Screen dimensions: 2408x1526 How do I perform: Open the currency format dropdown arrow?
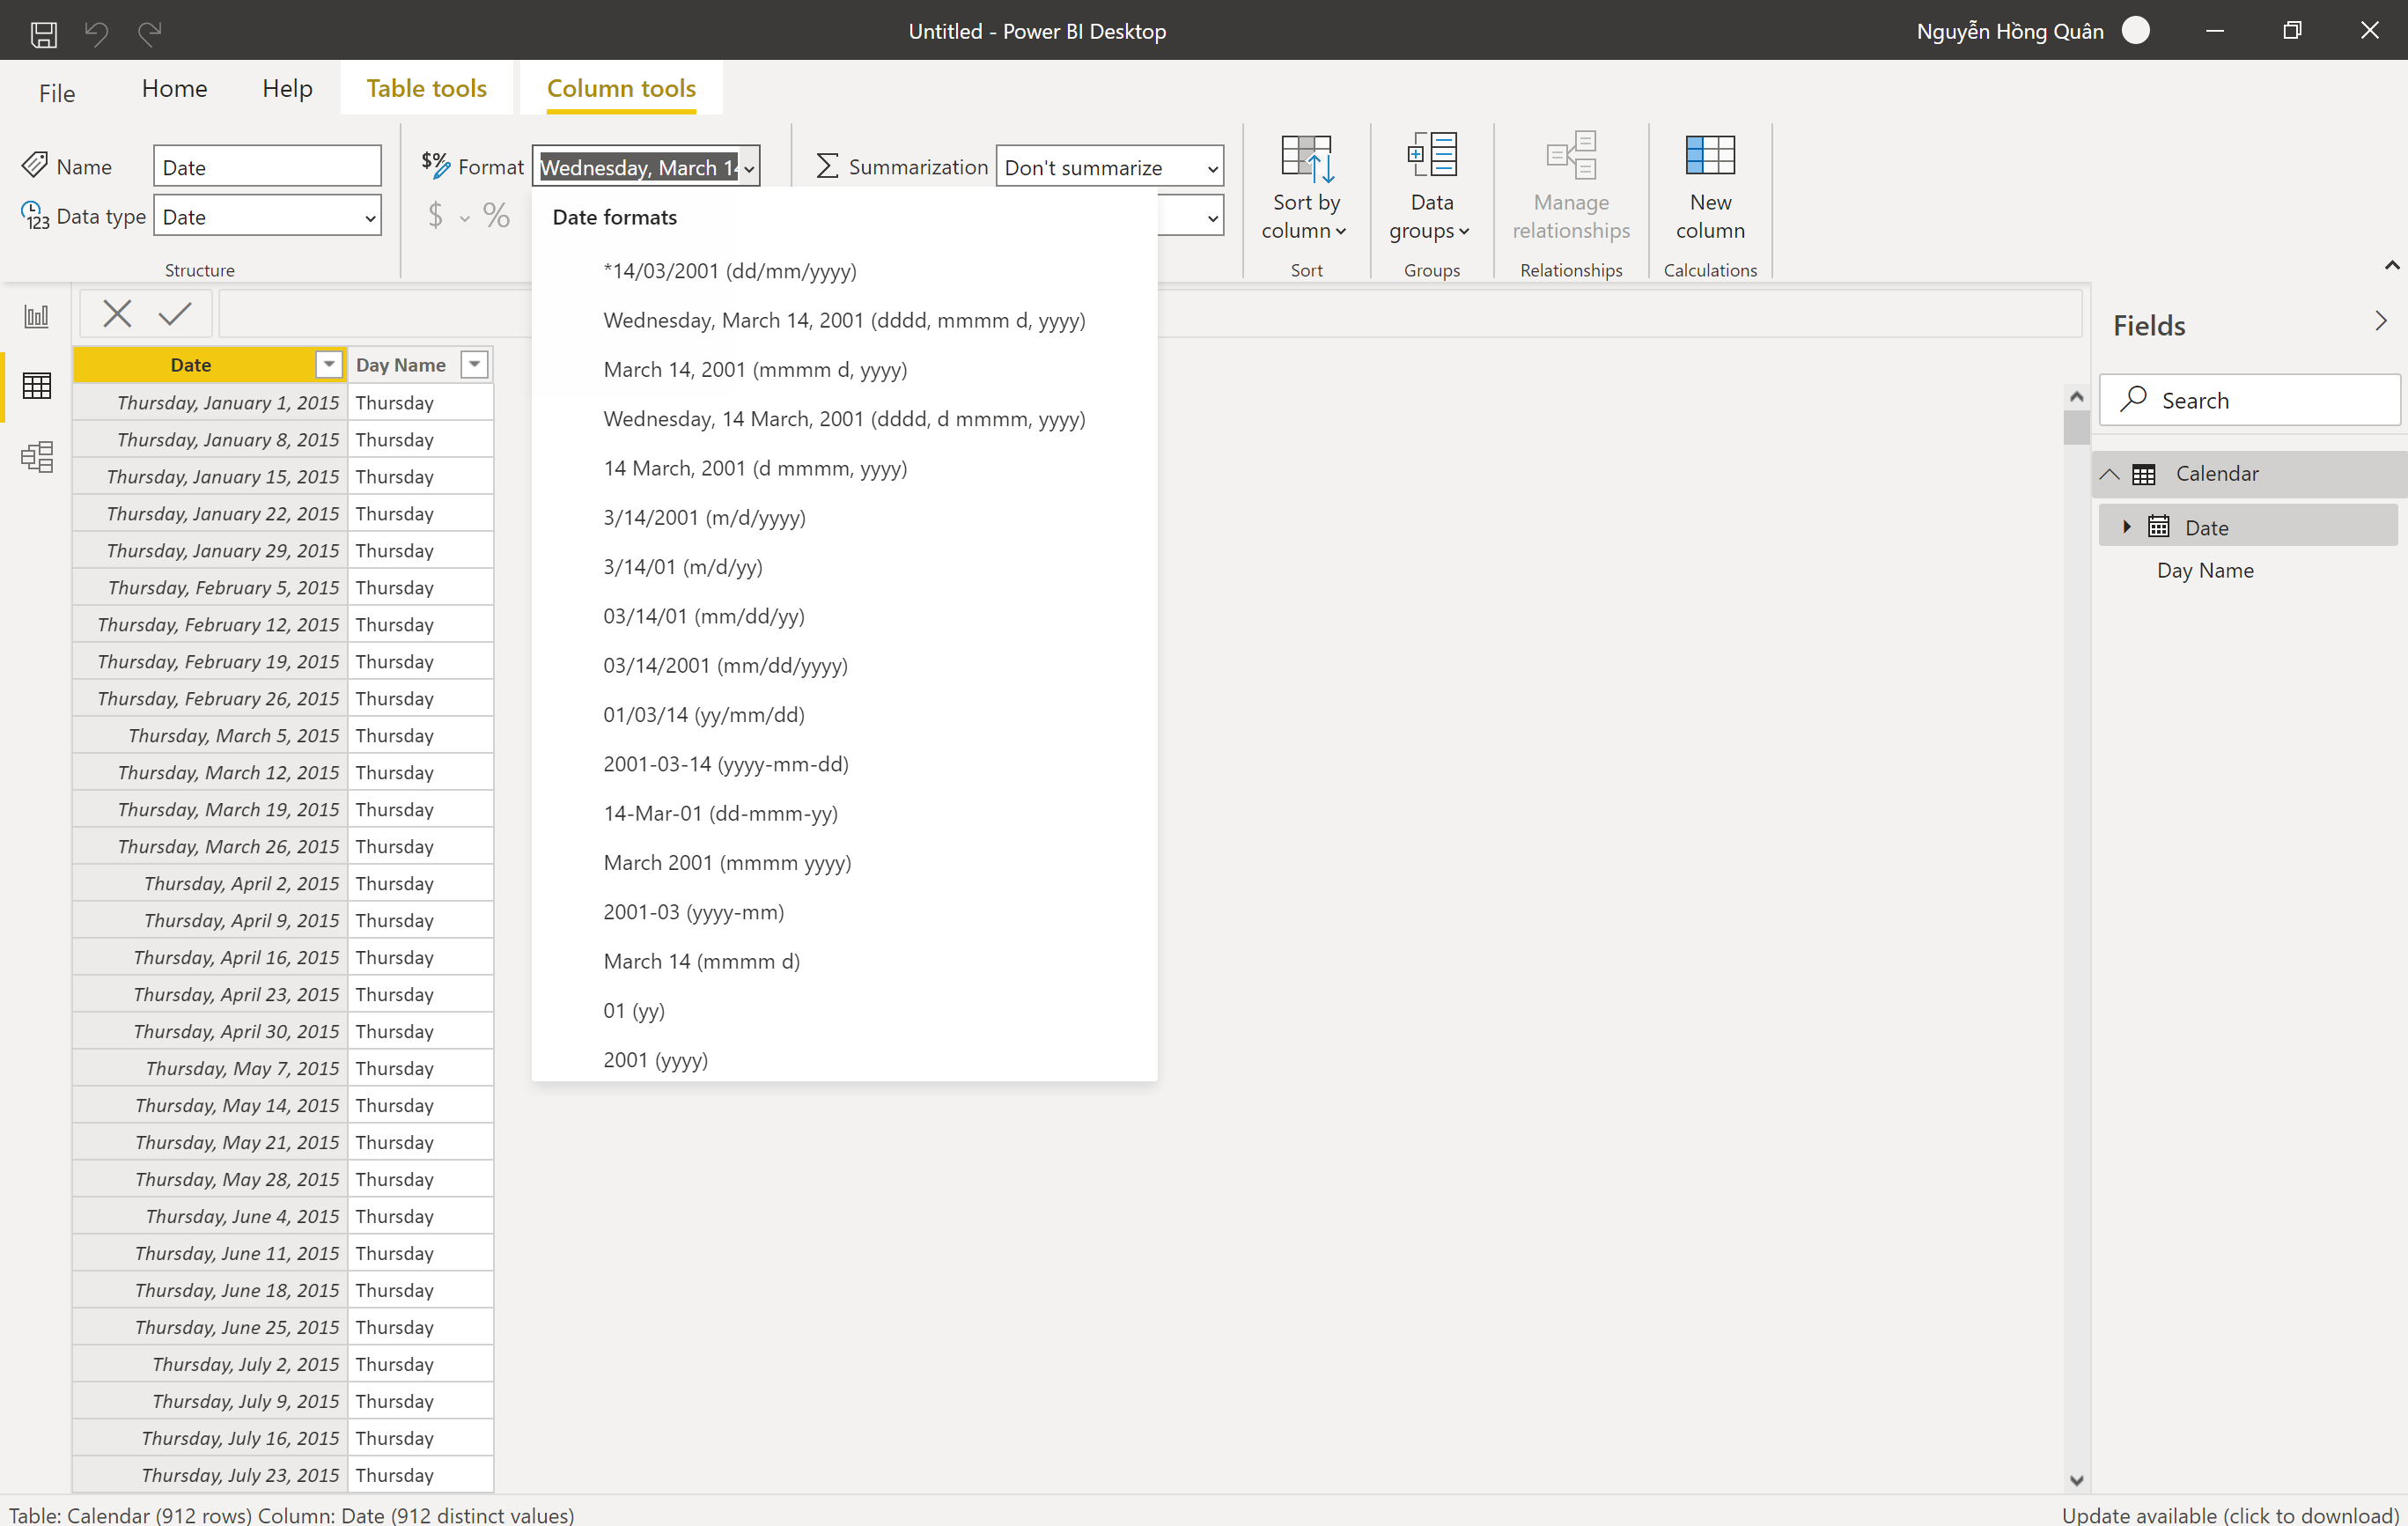pyautogui.click(x=465, y=218)
